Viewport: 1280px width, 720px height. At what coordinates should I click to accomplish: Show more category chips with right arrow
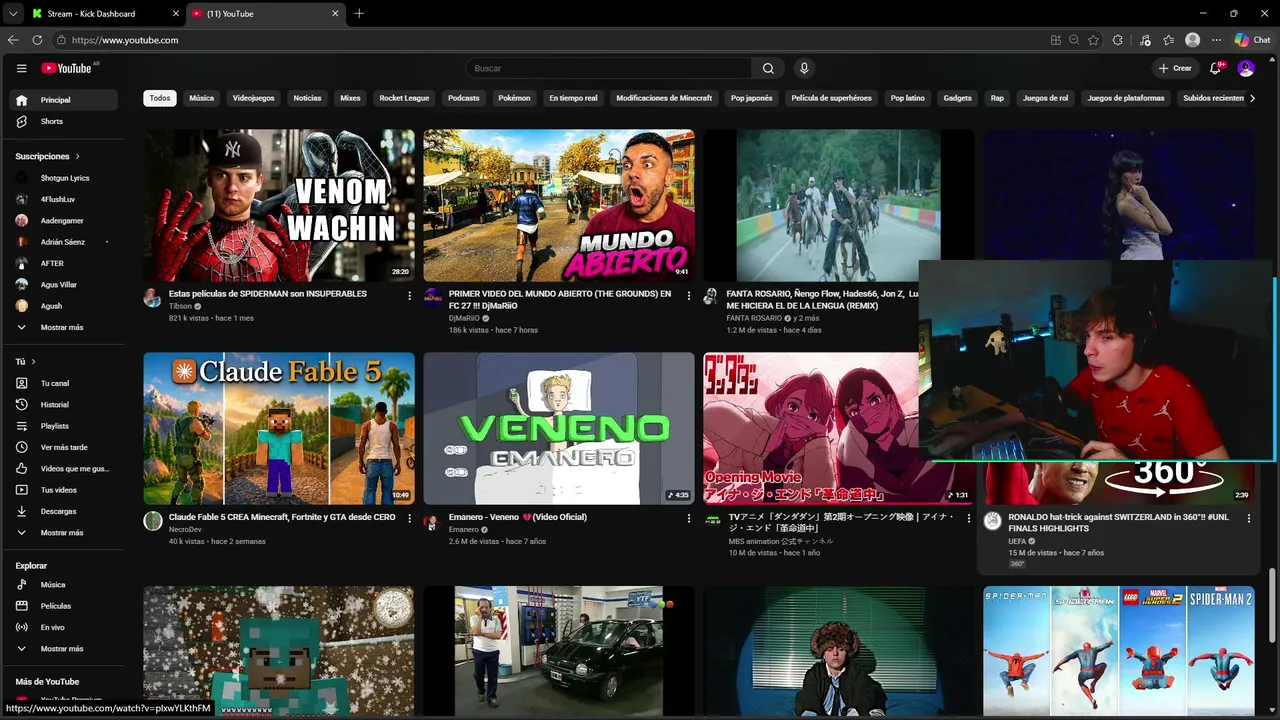click(1252, 98)
